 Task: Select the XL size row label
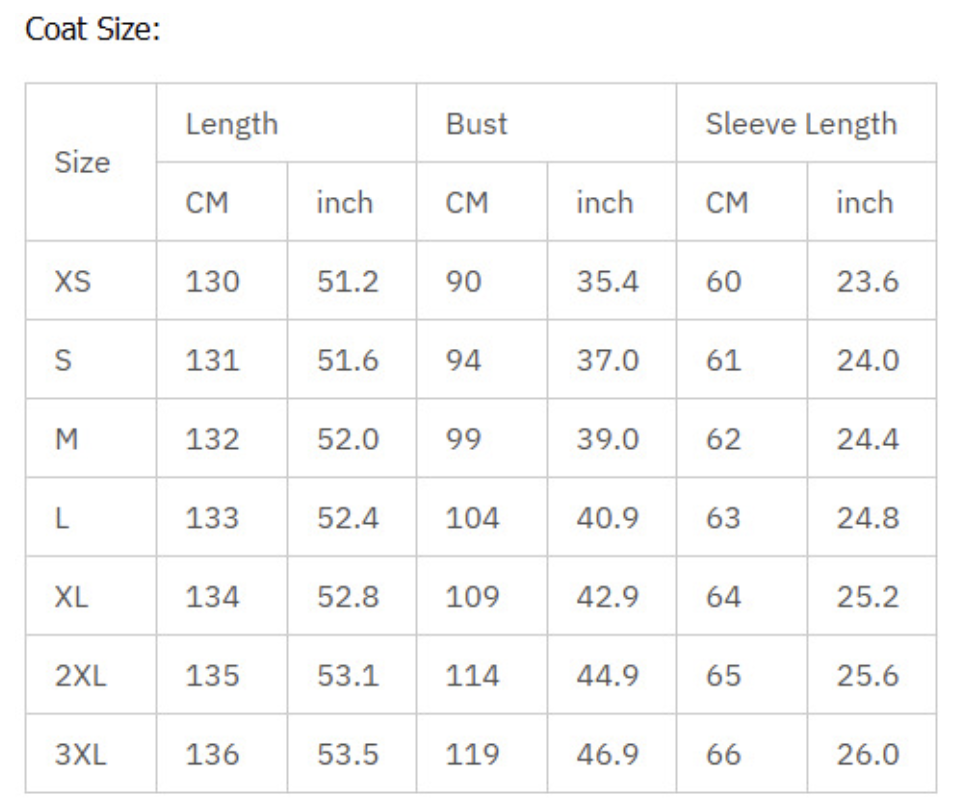[x=73, y=597]
